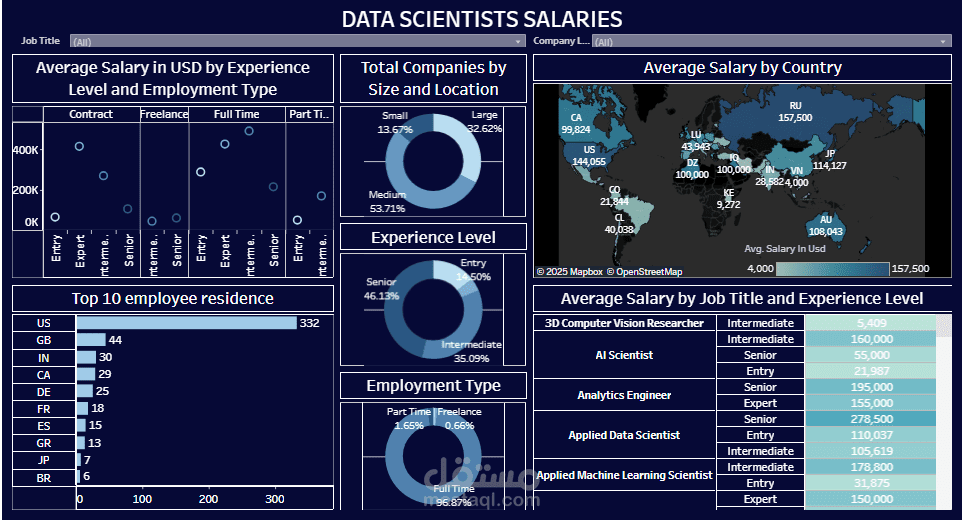
Task: Click the Full Time Entry data point
Action: pos(200,172)
